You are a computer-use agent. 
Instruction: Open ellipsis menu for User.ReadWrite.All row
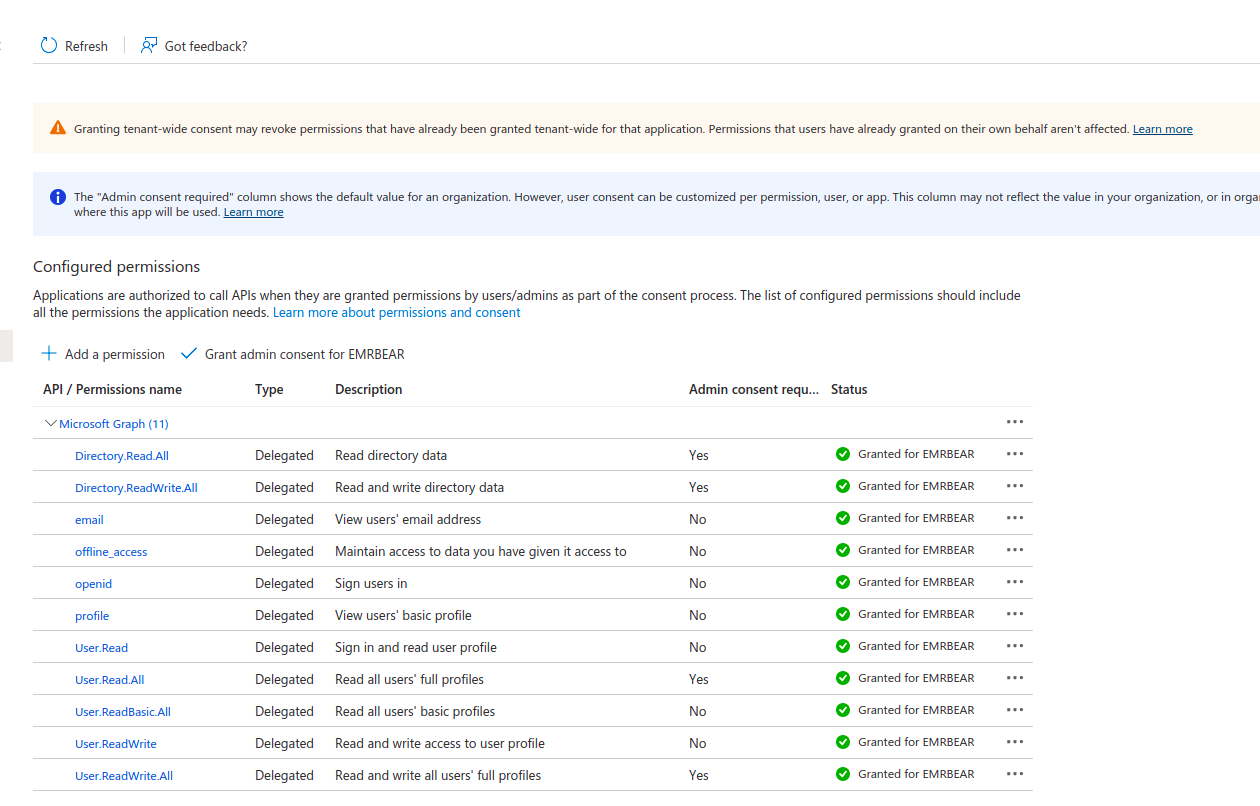click(1015, 774)
